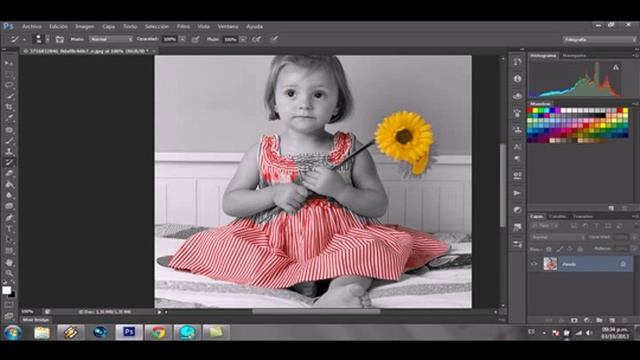Select the Gradient/Paint Bucket tool
This screenshot has width=640, height=360.
click(x=9, y=184)
